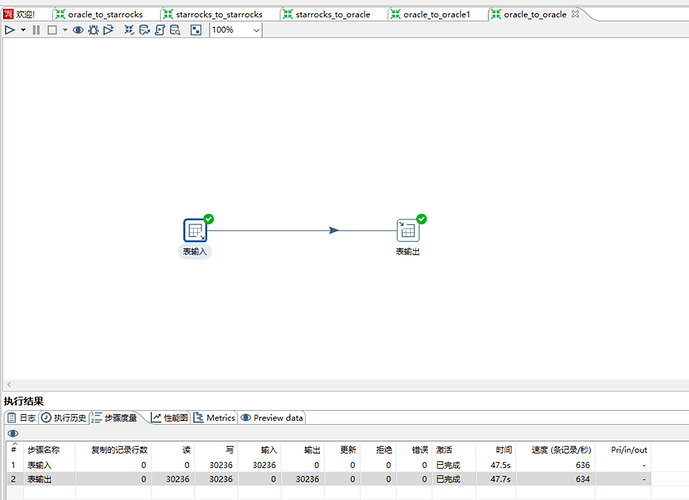The image size is (689, 500).
Task: Open the Metrics tab
Action: (214, 418)
